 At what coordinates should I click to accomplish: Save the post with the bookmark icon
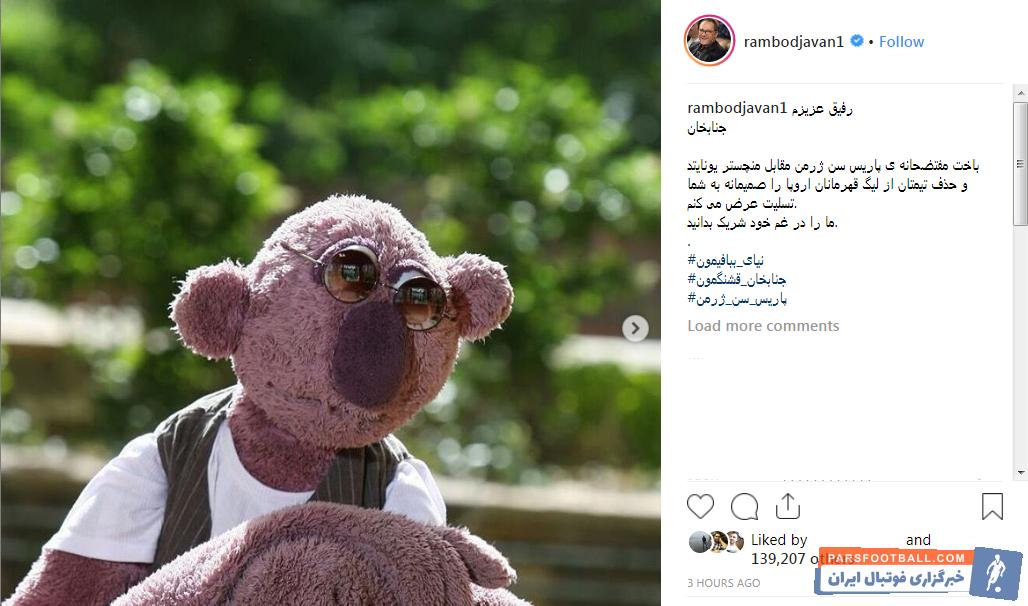click(992, 506)
